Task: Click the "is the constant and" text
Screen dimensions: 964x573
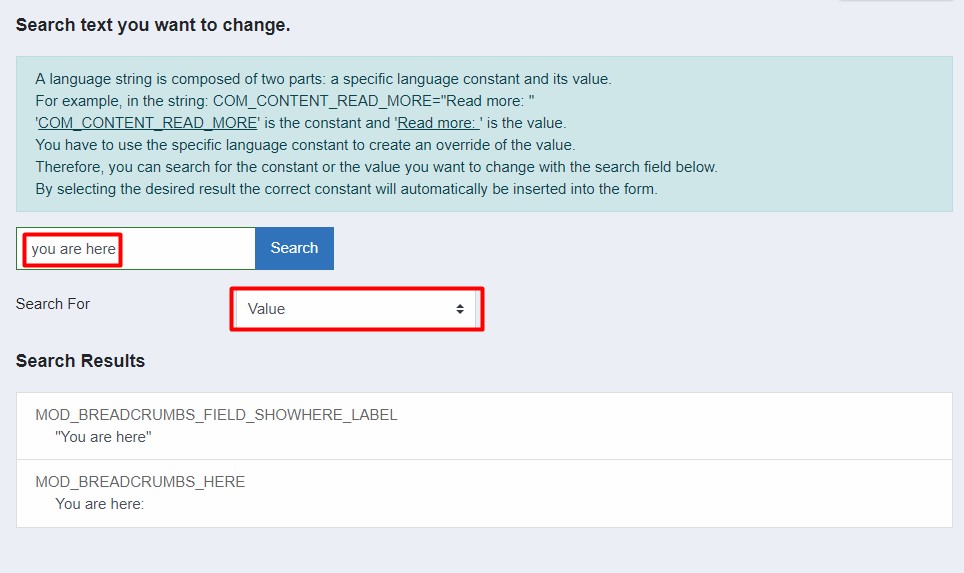Action: pyautogui.click(x=327, y=123)
